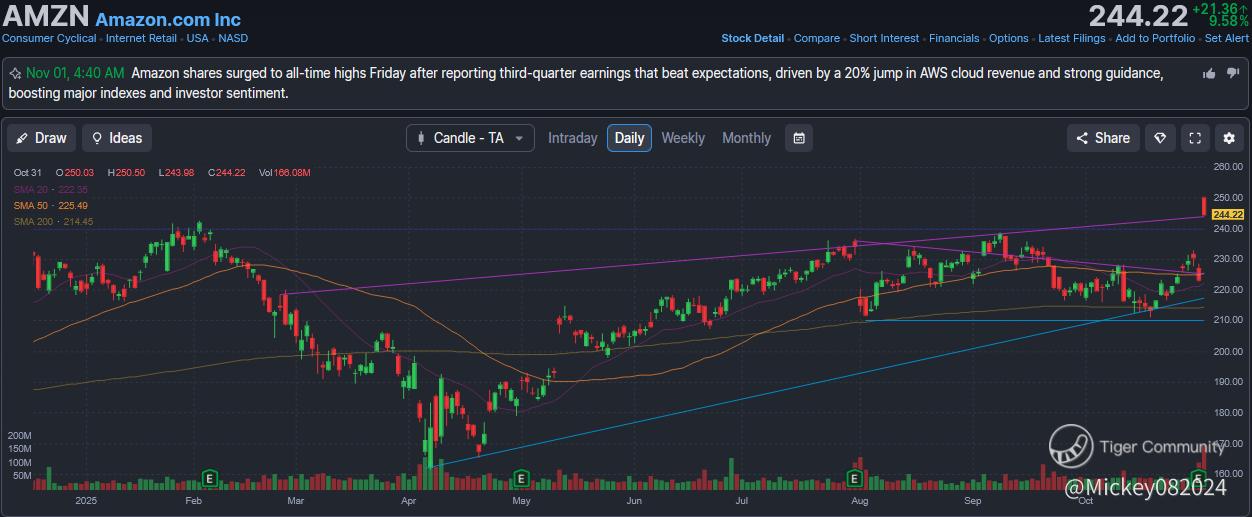
Task: Open the Financials link
Action: (954, 38)
